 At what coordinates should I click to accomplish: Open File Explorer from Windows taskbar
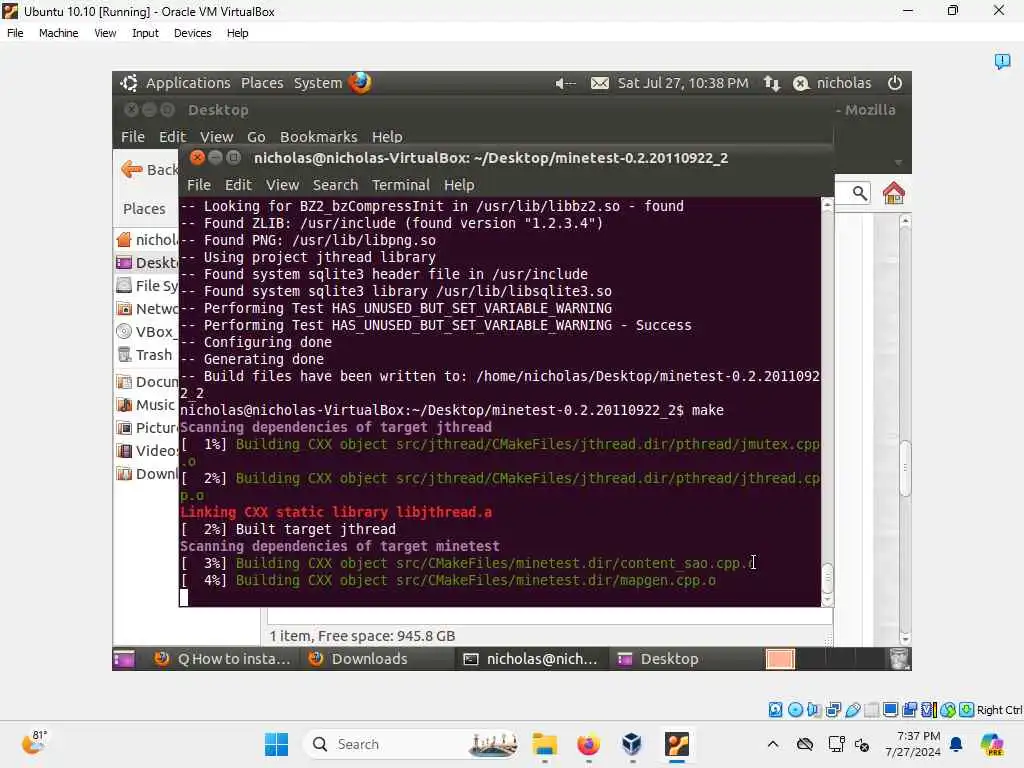point(544,744)
